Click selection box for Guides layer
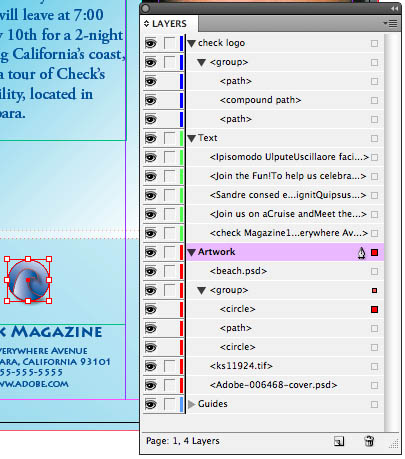The width and height of the screenshot is (405, 459). click(x=374, y=405)
